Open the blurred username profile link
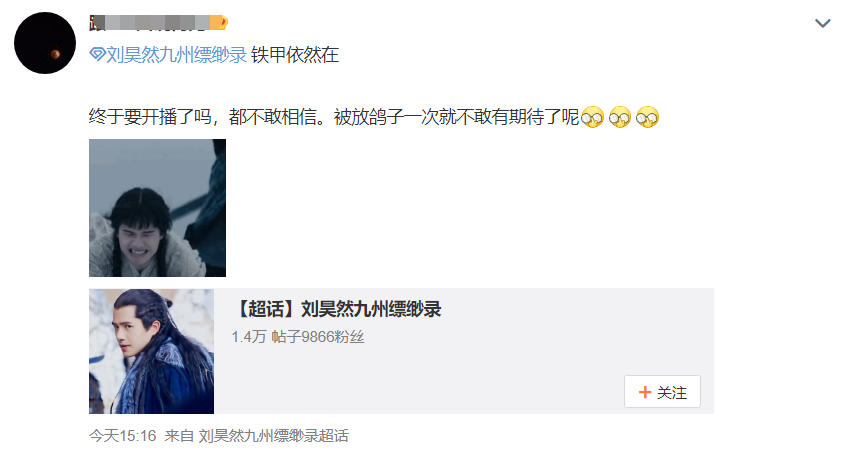Screen dimensions: 842x459 pos(150,23)
